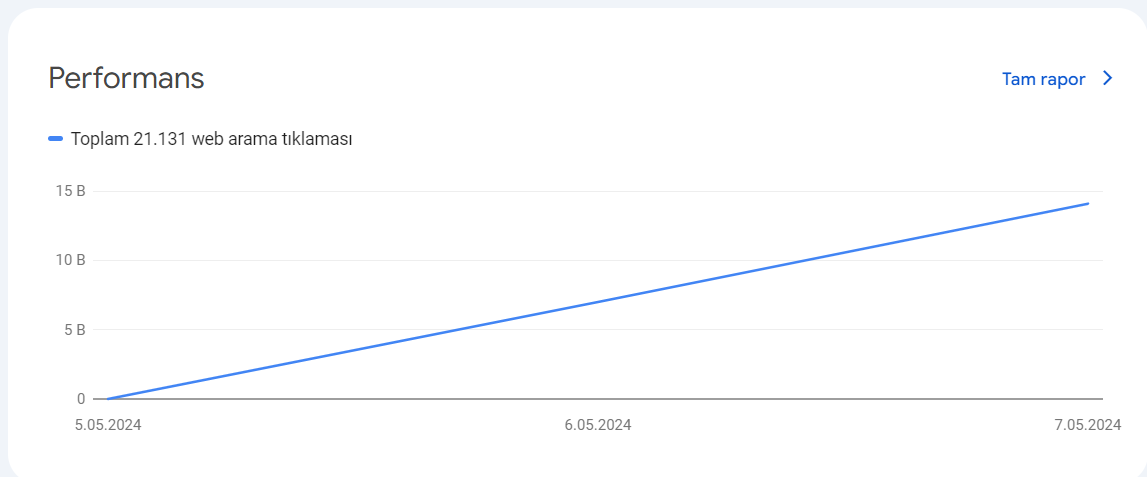Click the 15 B horizontal gridline
The image size is (1147, 477).
pos(598,192)
